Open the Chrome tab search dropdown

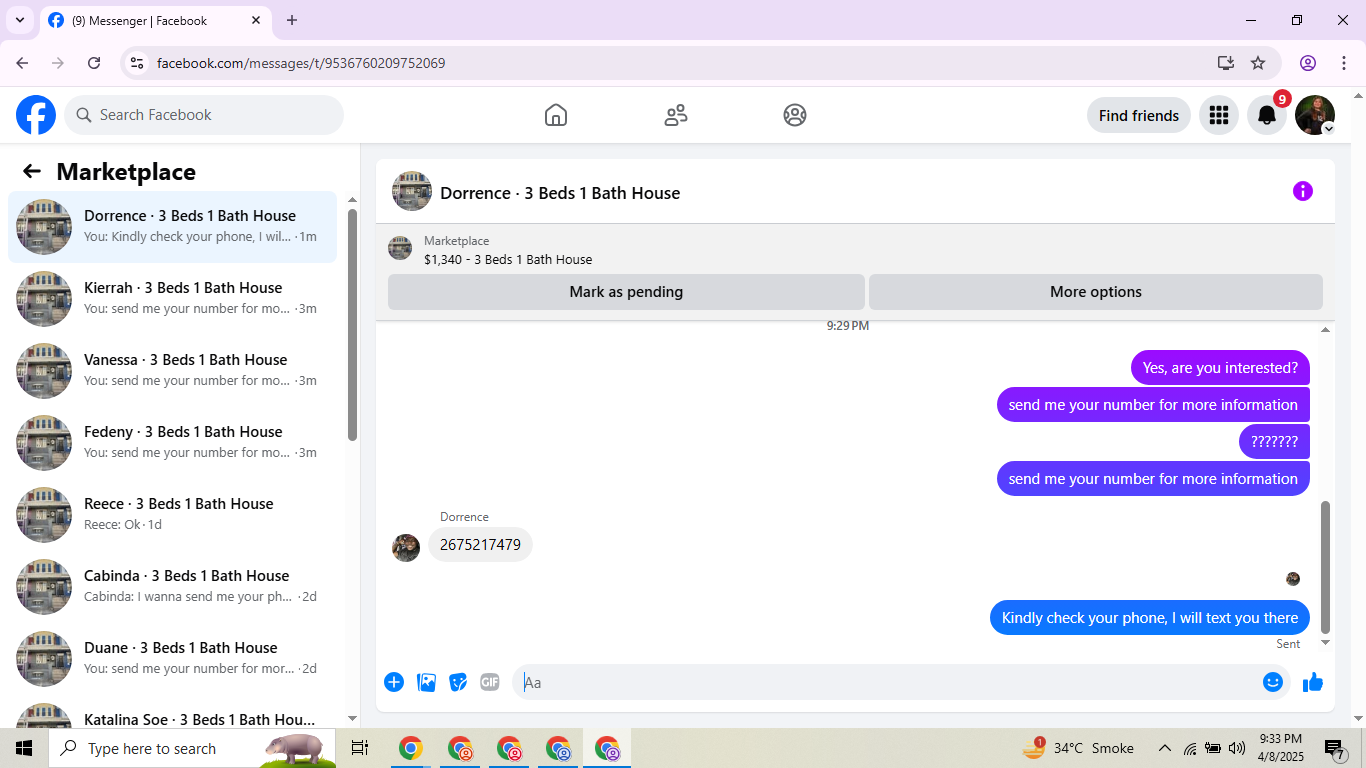(19, 20)
